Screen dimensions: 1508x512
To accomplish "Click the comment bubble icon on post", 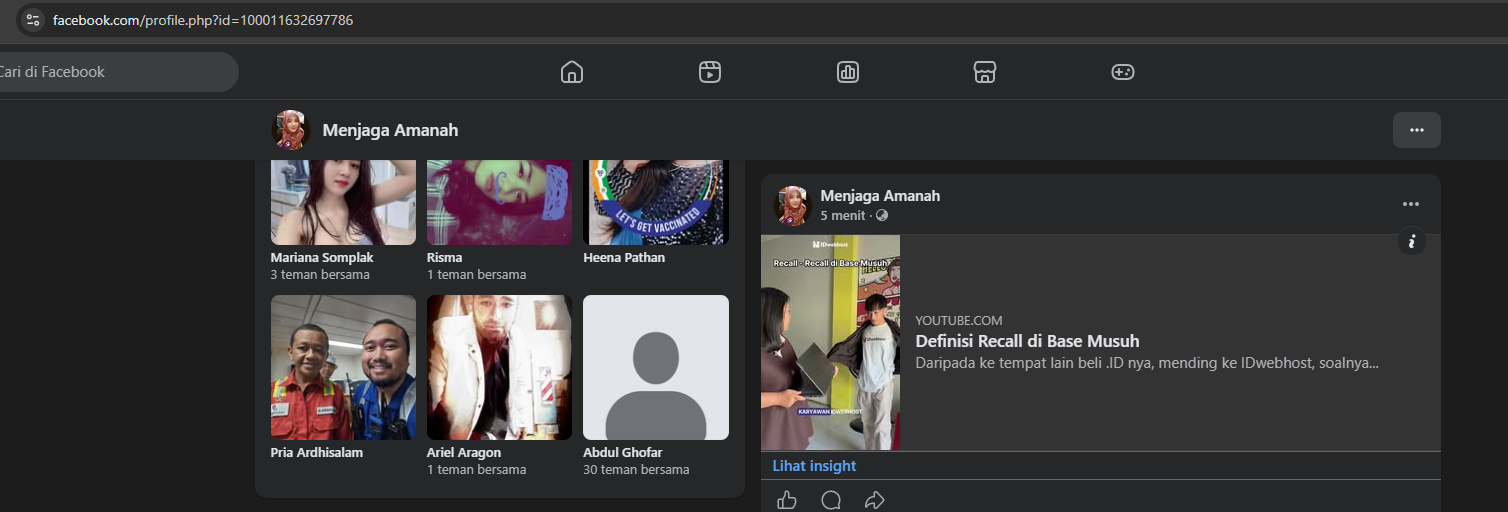I will coord(831,500).
